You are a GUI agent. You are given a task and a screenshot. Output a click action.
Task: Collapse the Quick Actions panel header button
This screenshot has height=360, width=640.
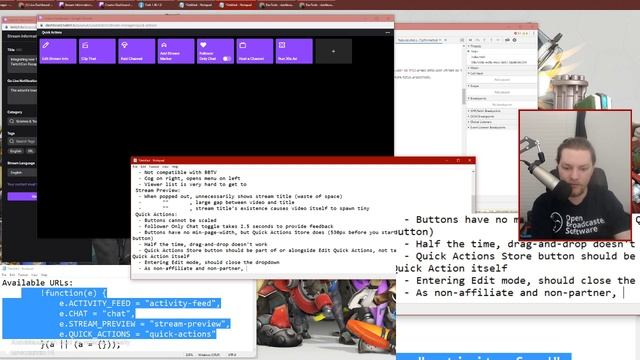coord(387,32)
